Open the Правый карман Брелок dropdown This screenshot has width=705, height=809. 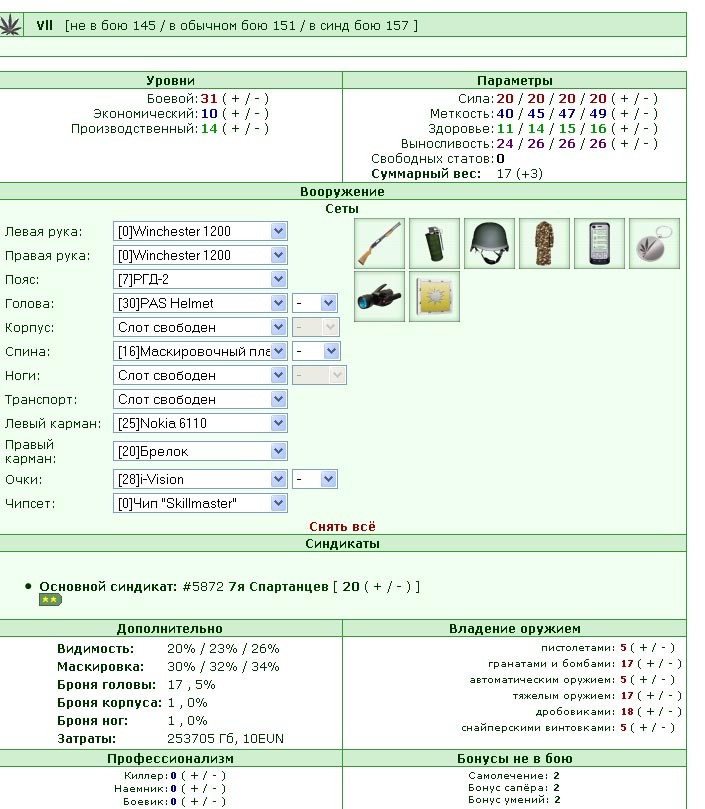pos(200,451)
